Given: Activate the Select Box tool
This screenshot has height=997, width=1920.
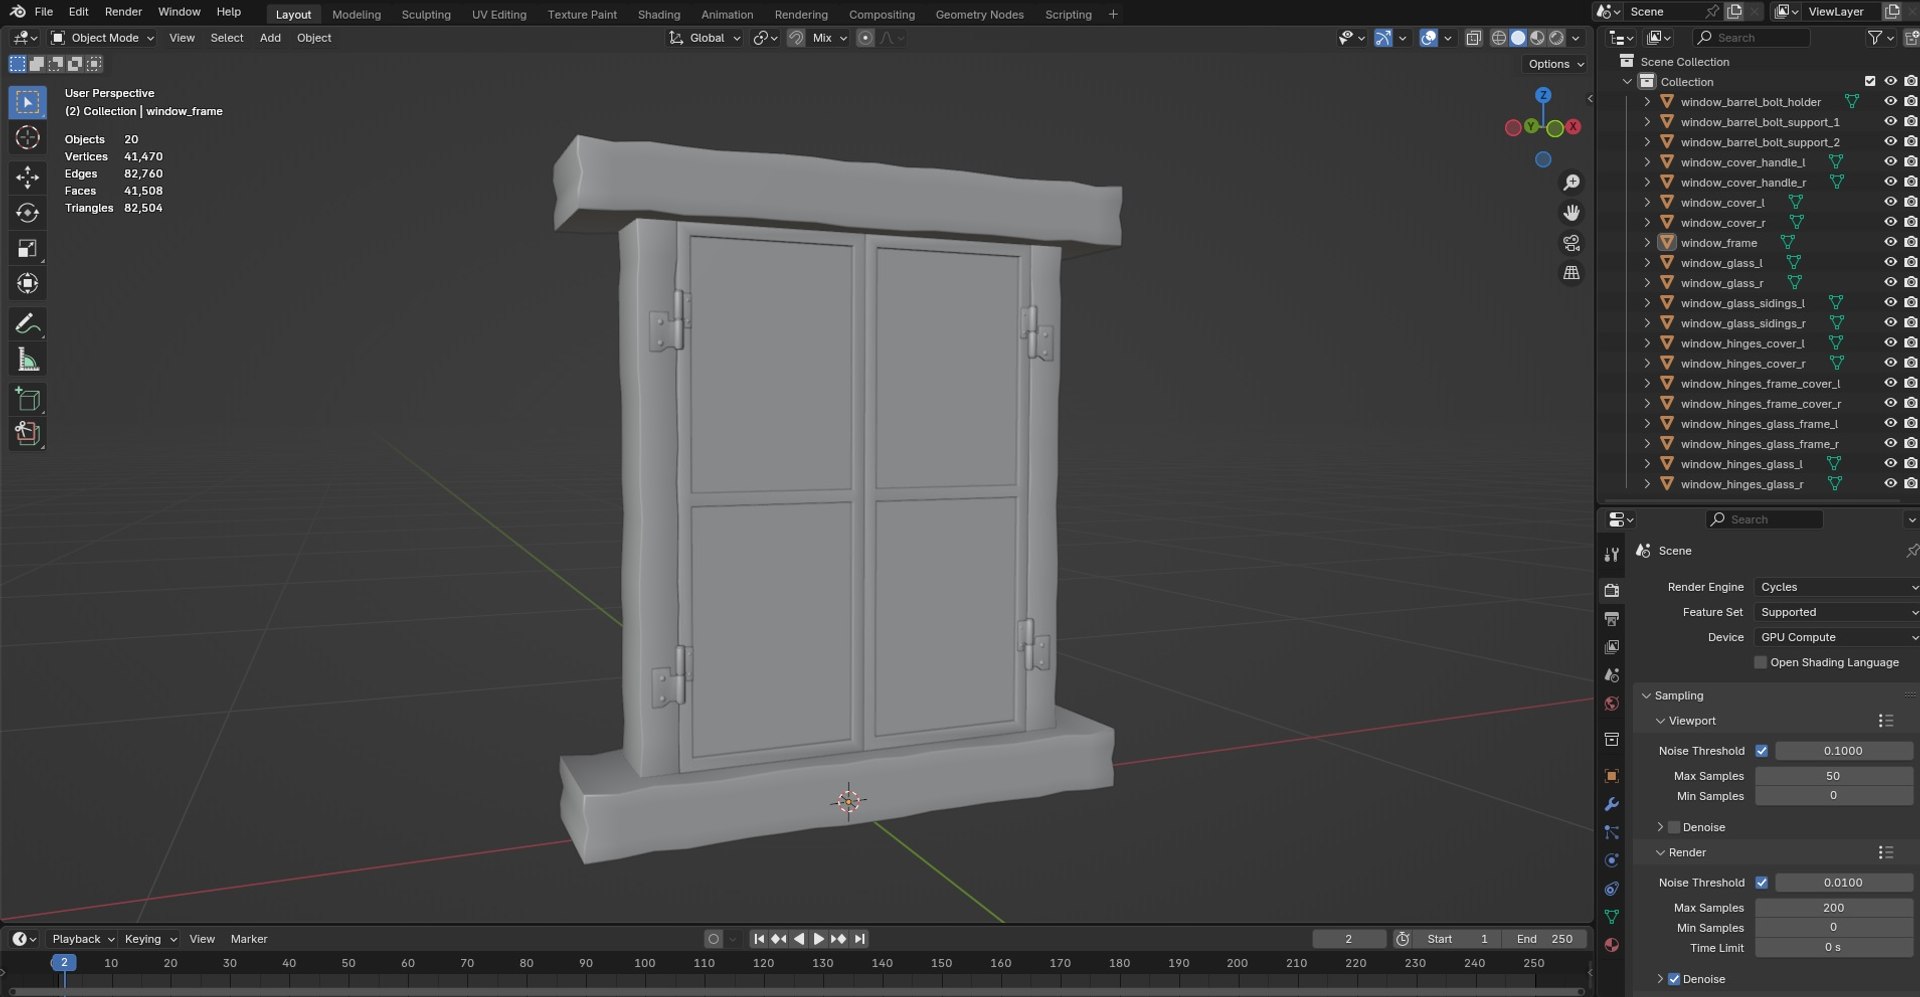Looking at the screenshot, I should click(x=27, y=102).
